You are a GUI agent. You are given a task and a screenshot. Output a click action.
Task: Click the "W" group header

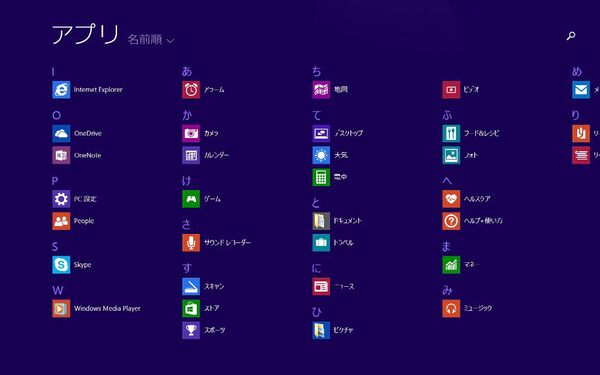point(58,290)
